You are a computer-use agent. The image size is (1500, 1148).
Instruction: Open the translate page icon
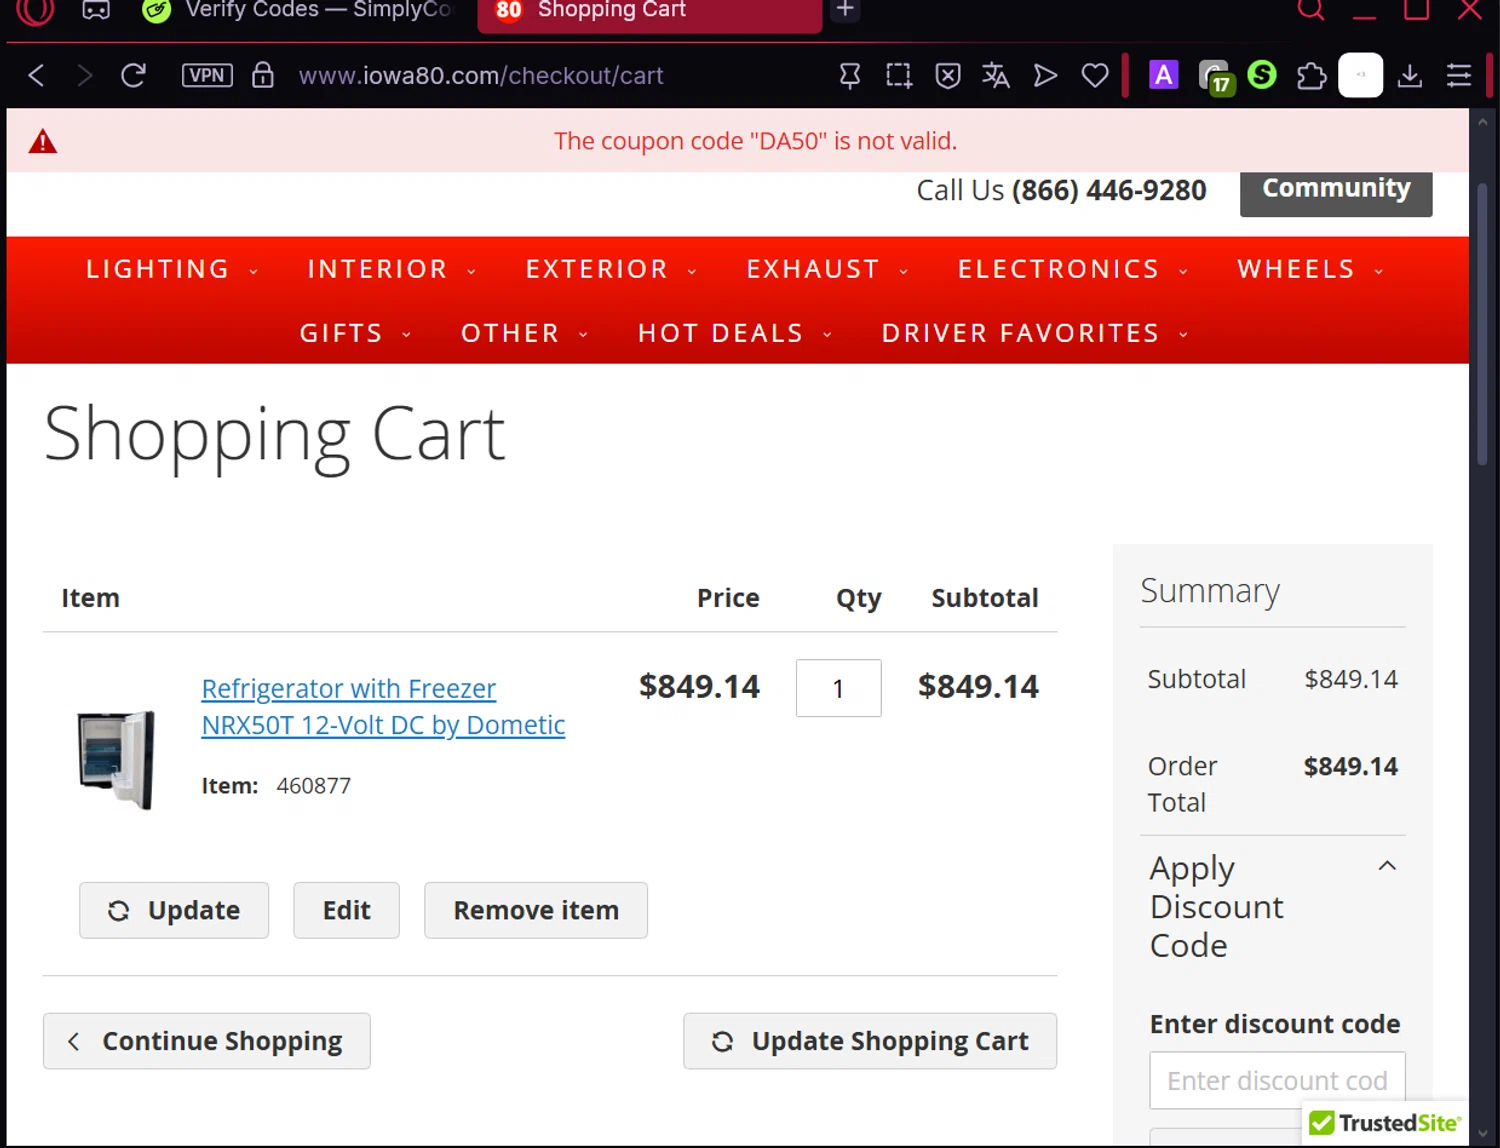[996, 75]
